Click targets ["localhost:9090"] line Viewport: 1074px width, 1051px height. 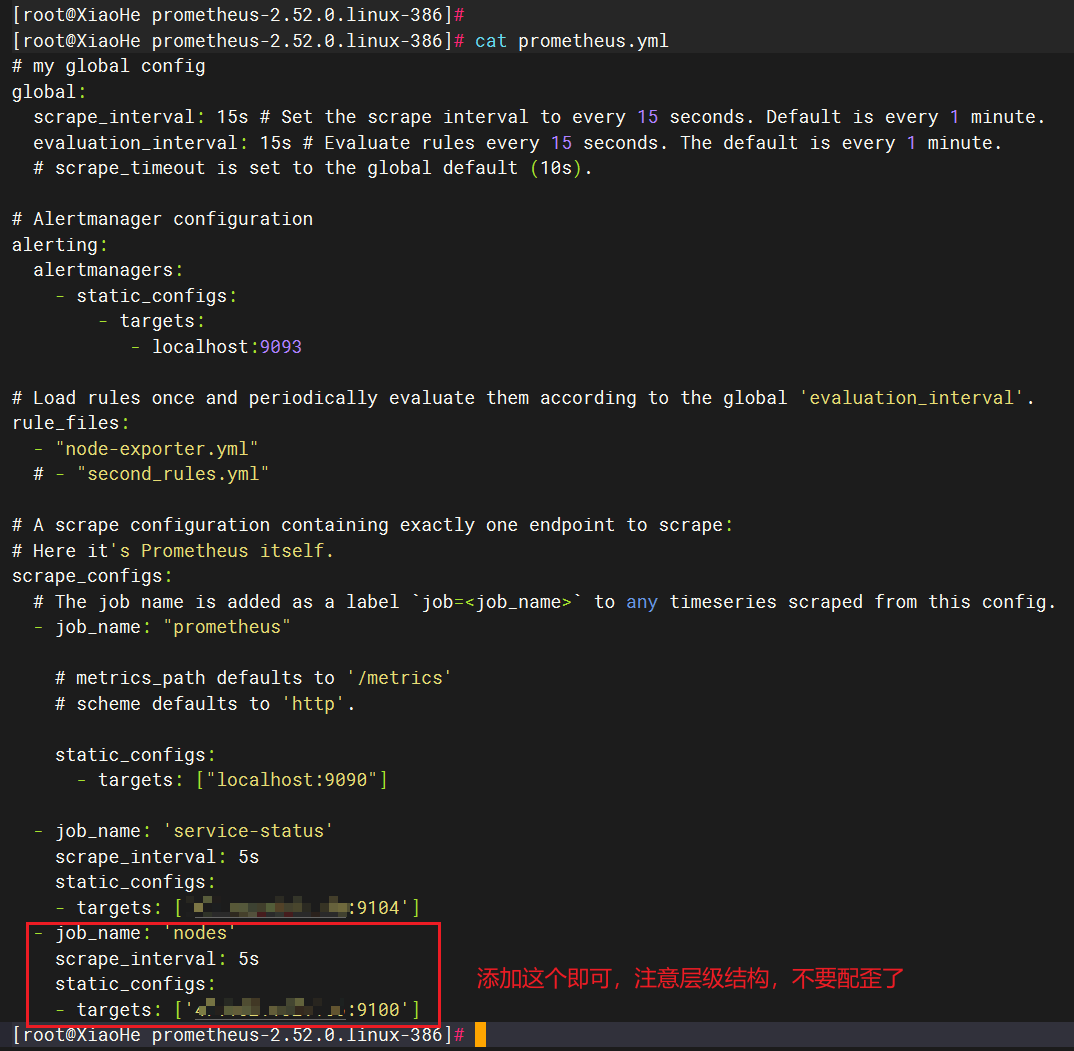(232, 780)
